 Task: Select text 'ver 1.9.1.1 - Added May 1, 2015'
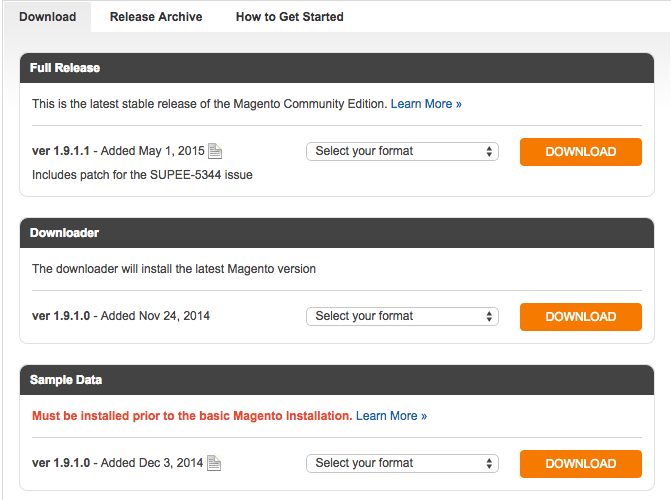click(x=118, y=151)
